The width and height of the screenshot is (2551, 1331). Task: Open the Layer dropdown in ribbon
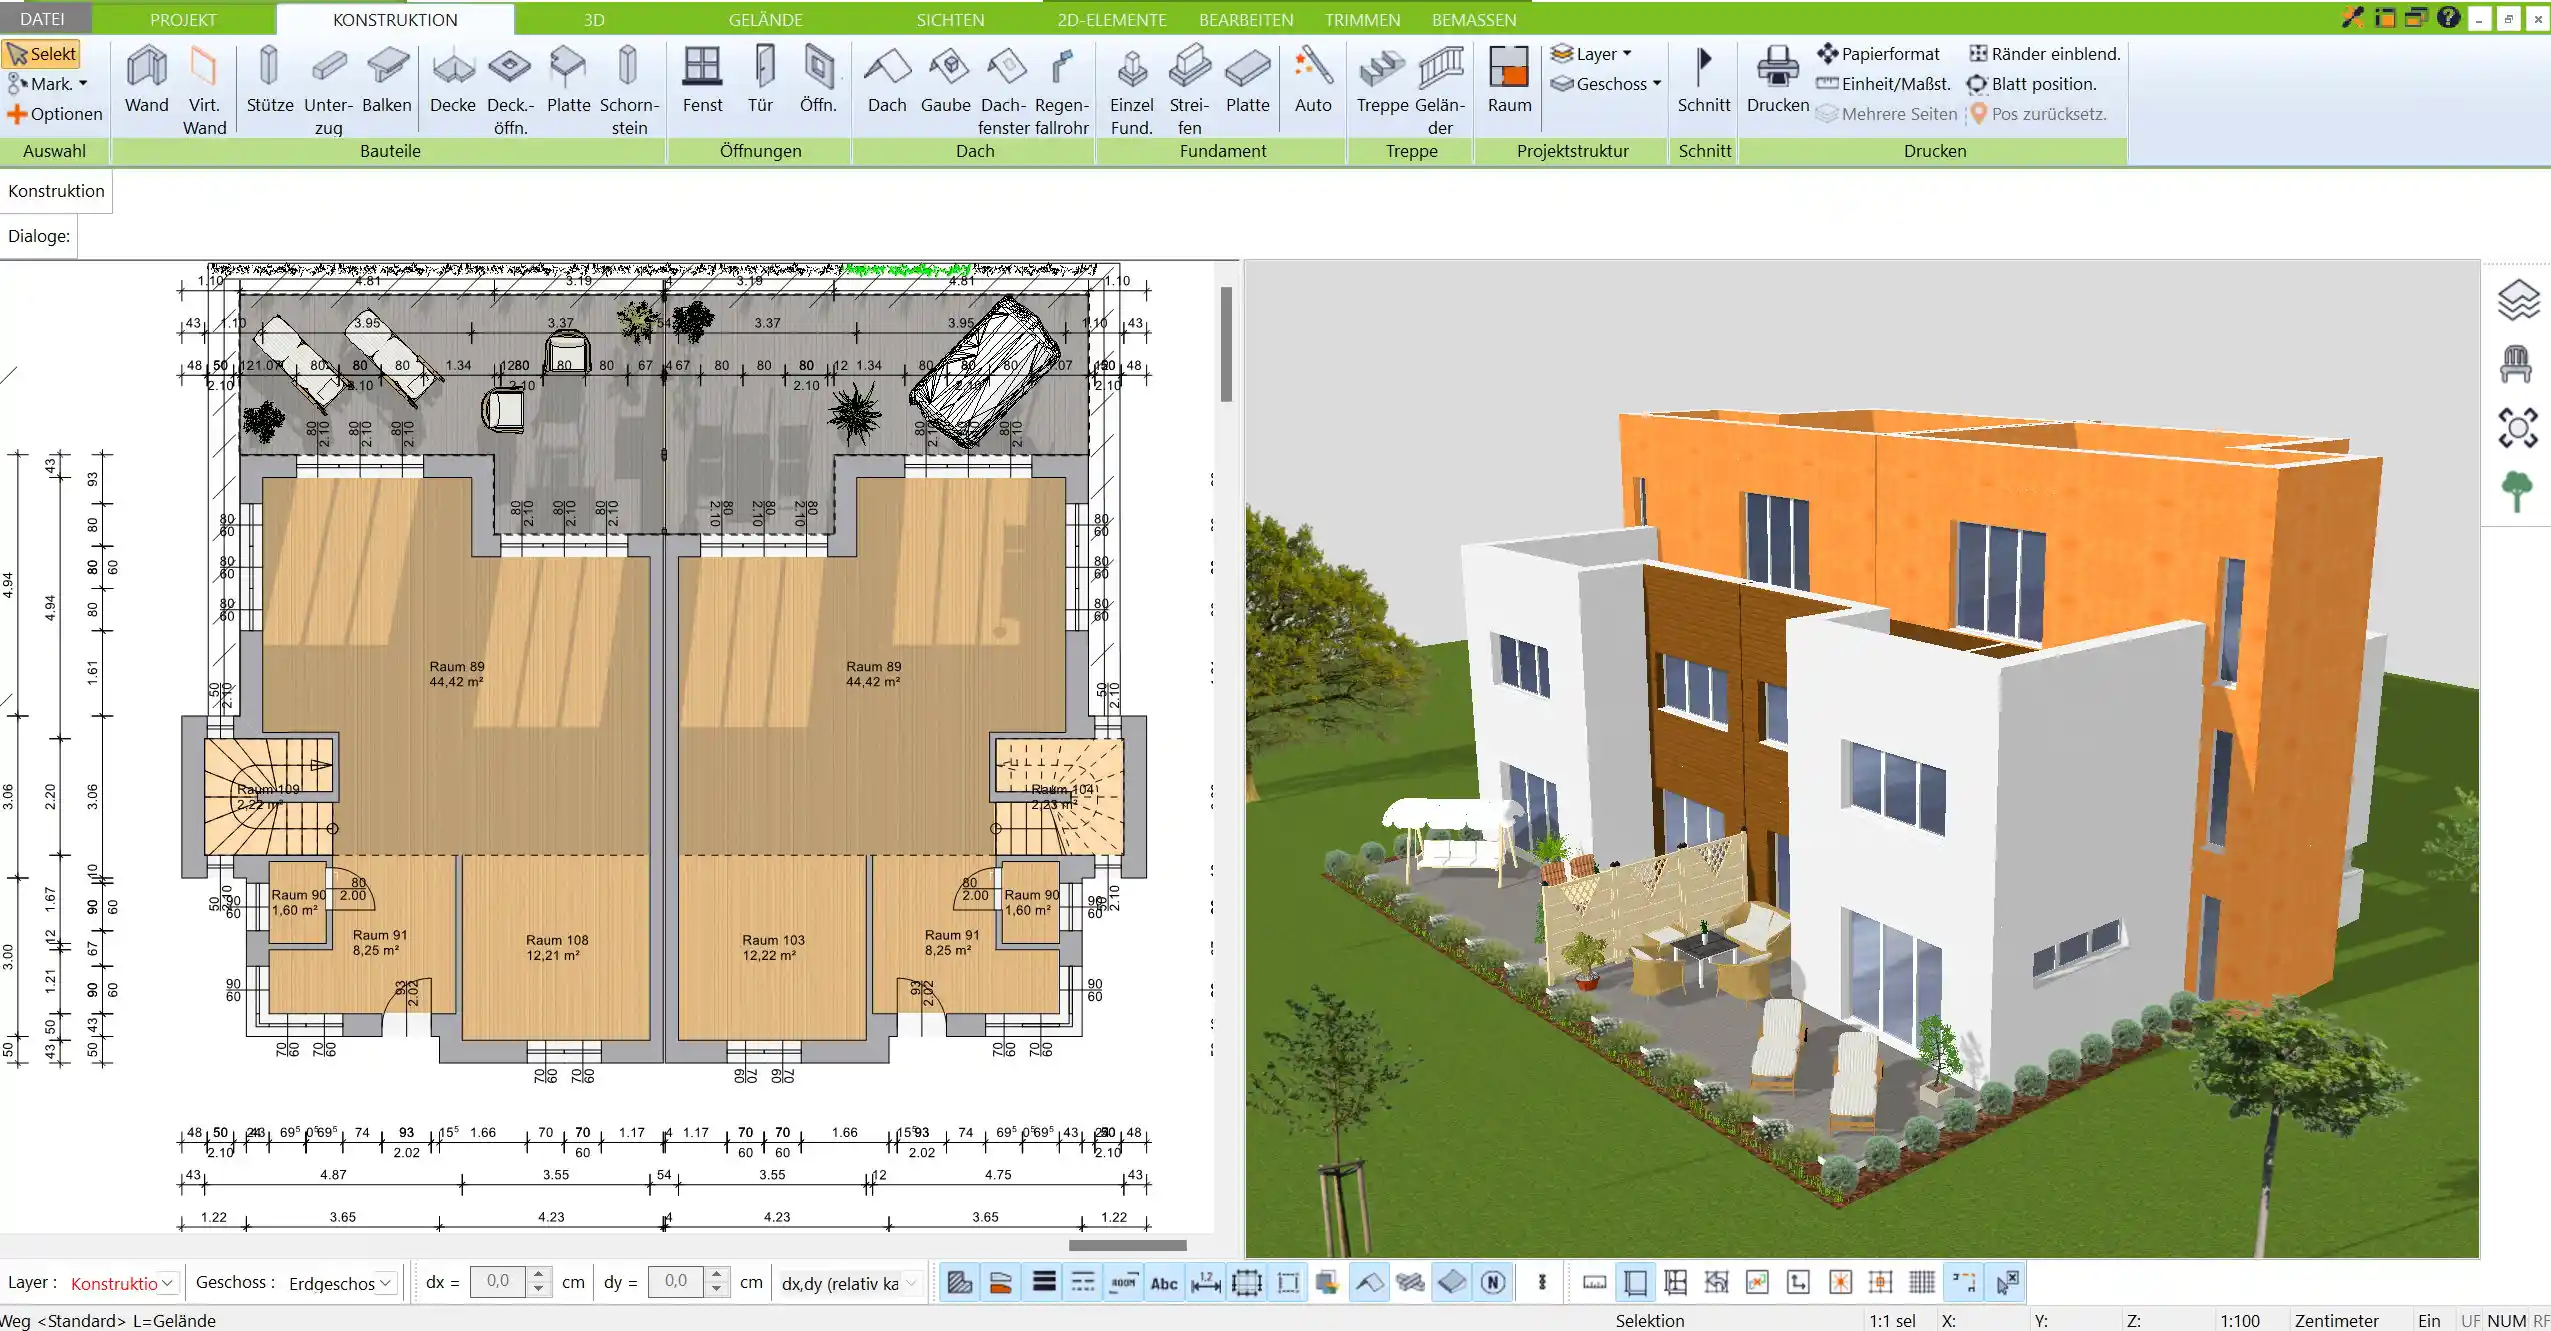(x=1591, y=54)
